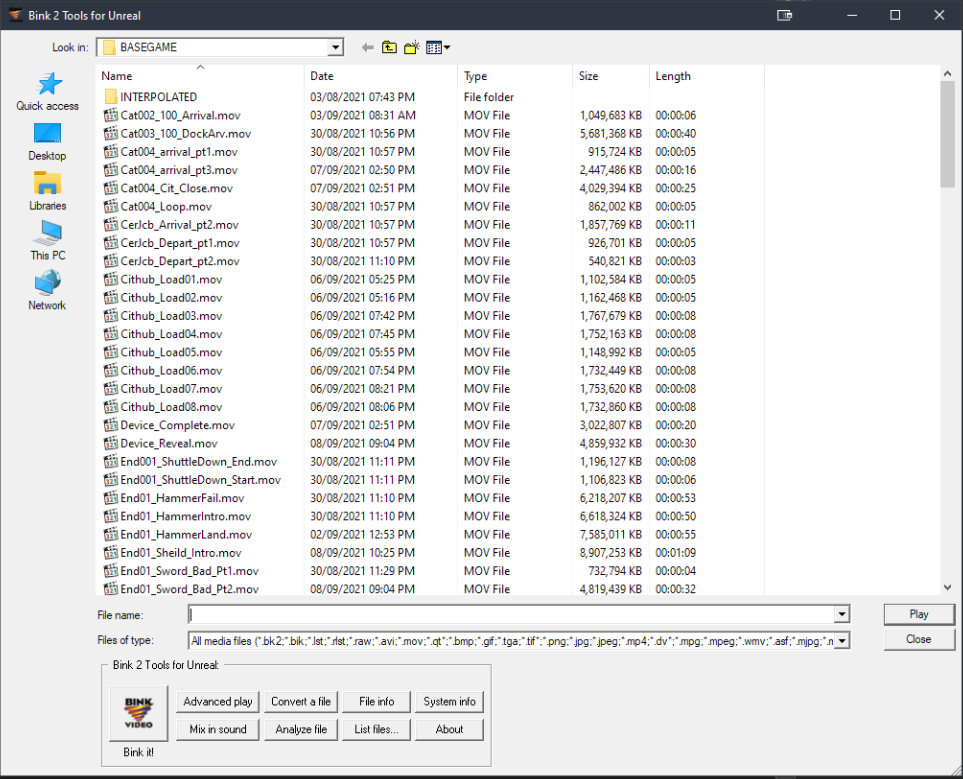This screenshot has height=779, width=963.
Task: Click the Bink app icon in the title bar
Action: point(15,15)
